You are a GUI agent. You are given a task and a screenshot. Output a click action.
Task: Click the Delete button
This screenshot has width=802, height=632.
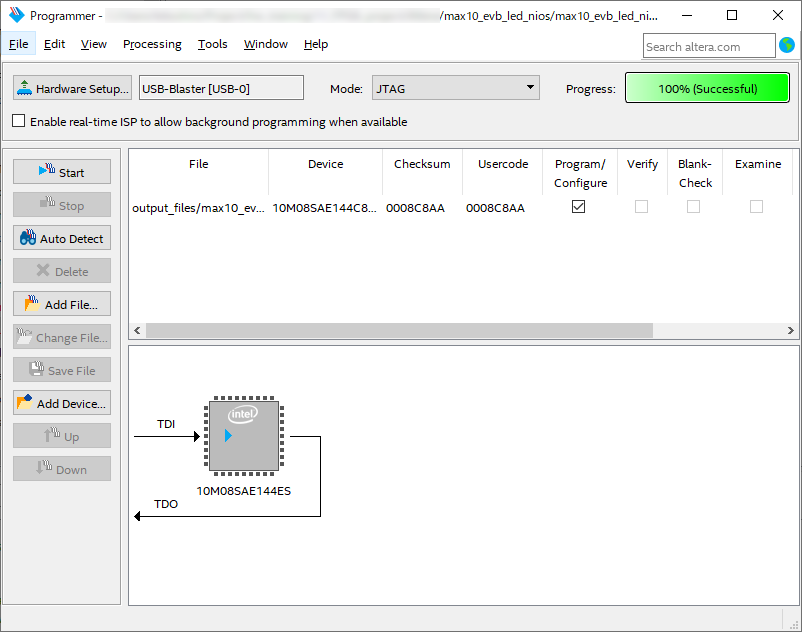[x=62, y=271]
